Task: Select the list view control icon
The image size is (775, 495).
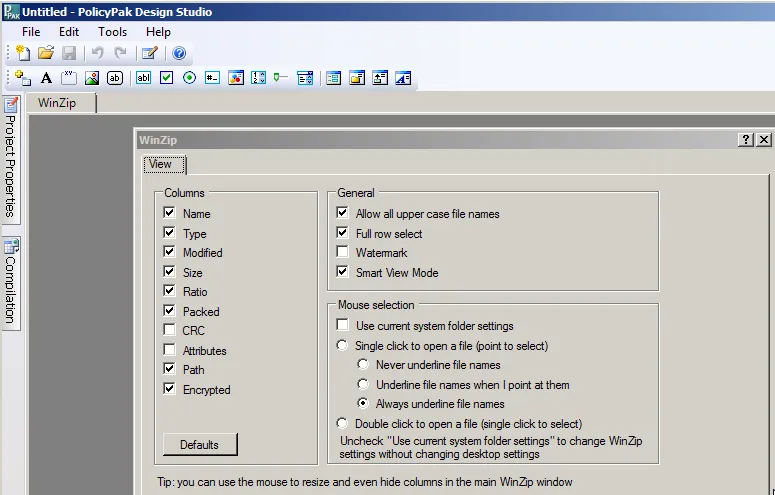Action: pyautogui.click(x=334, y=78)
